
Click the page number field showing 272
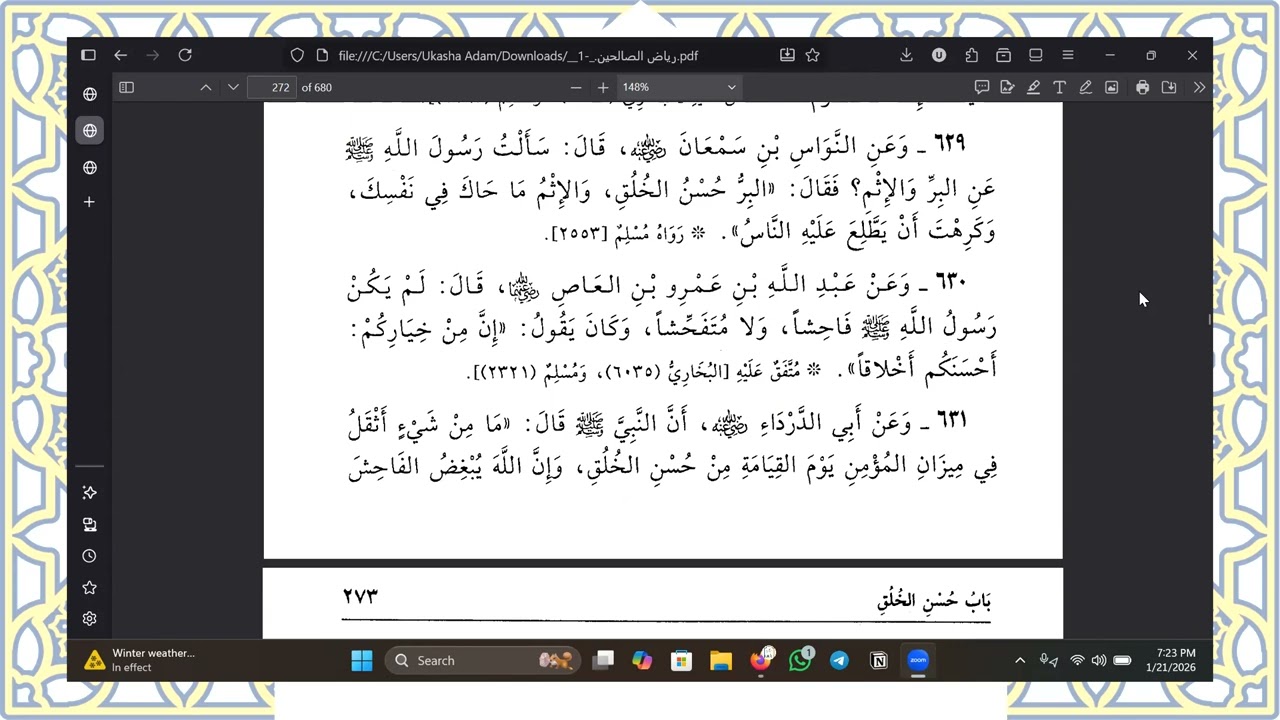[x=272, y=87]
